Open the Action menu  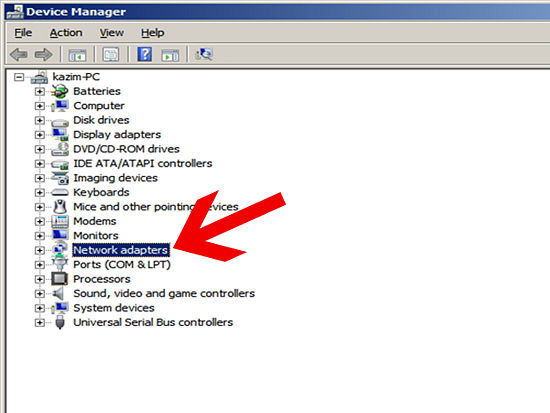point(66,33)
